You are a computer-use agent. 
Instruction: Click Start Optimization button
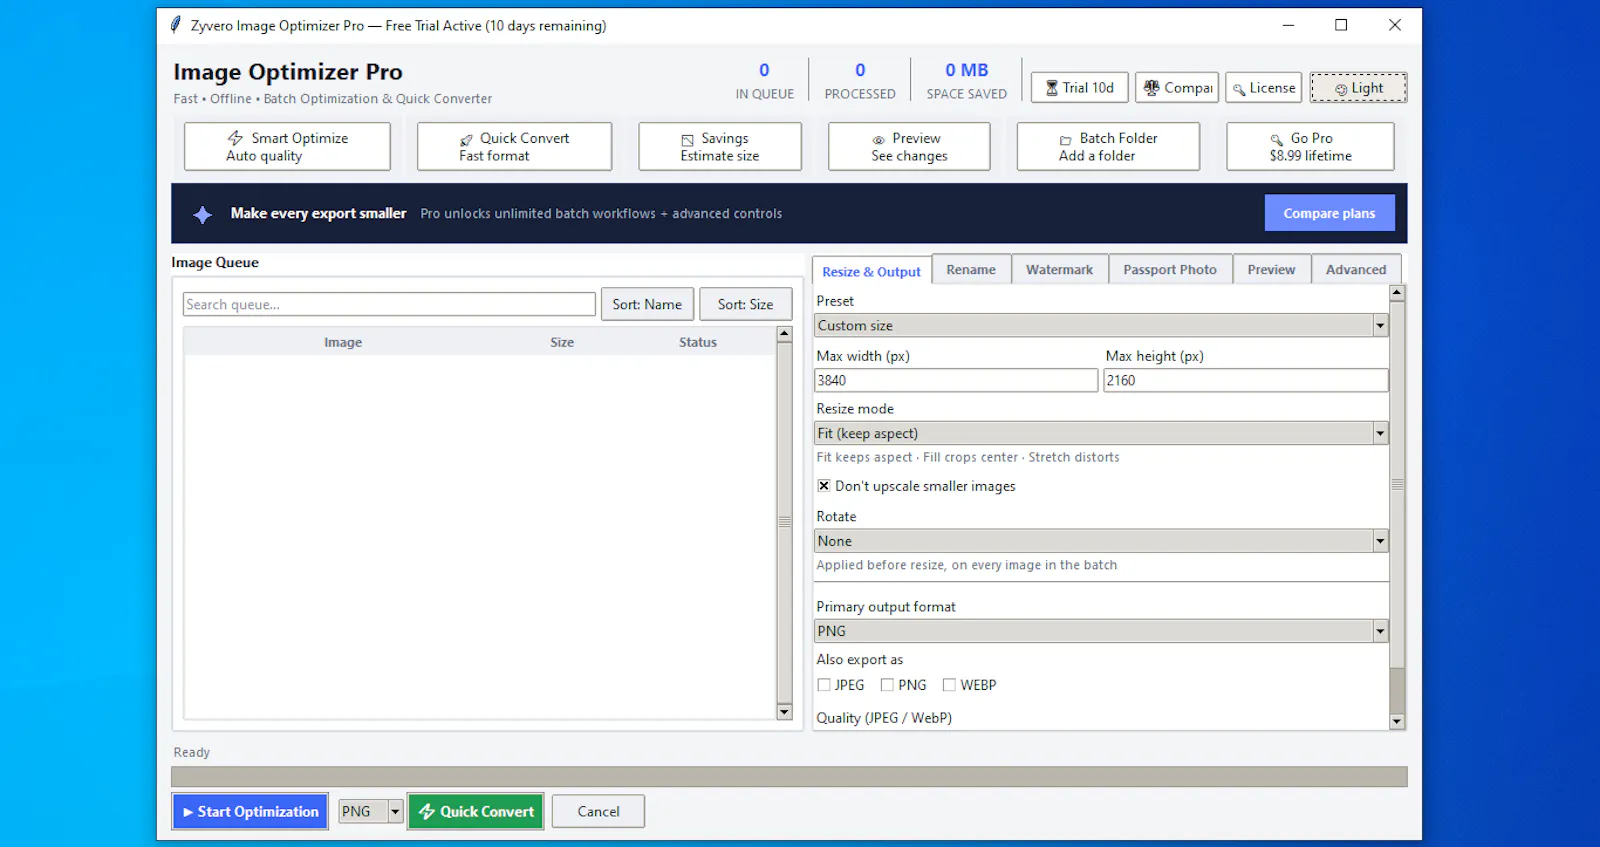[250, 812]
